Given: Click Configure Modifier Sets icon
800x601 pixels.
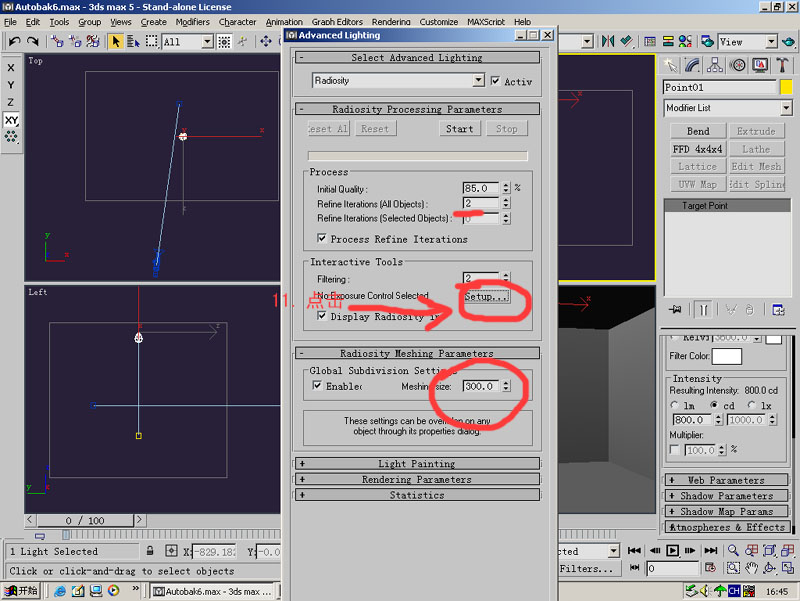Looking at the screenshot, I should click(x=778, y=310).
